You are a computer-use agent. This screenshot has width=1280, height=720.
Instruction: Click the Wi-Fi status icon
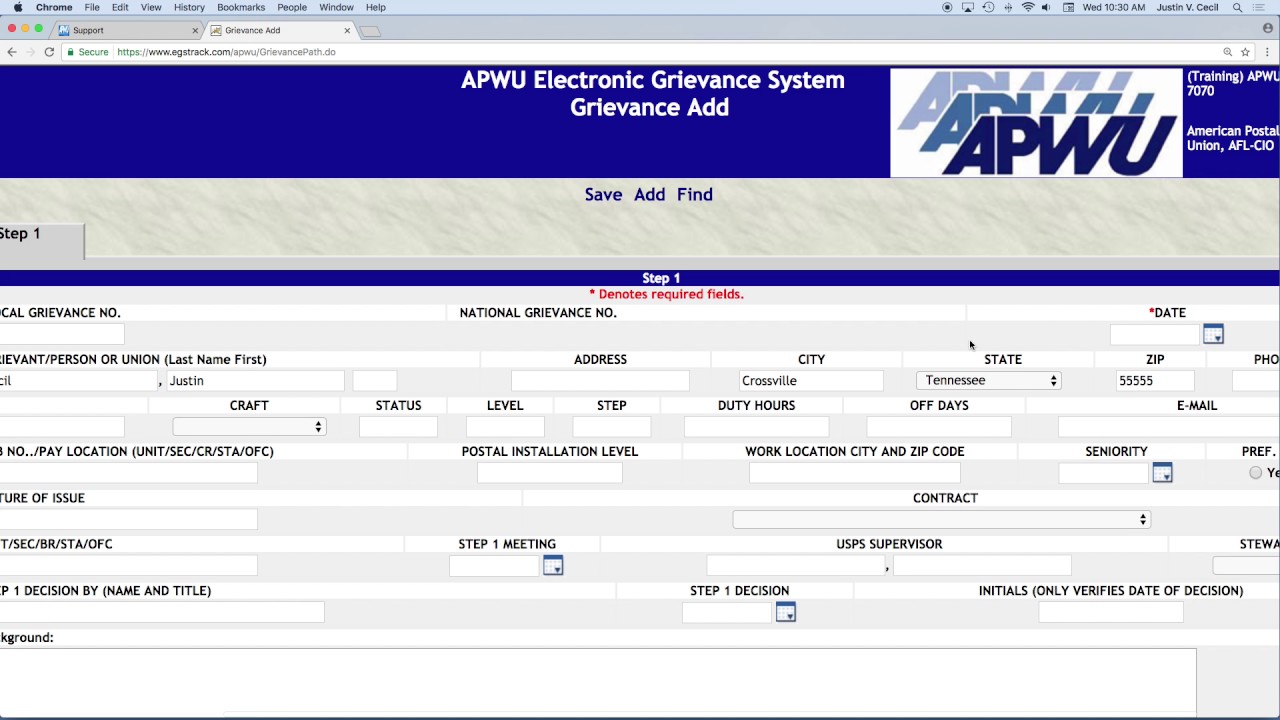(1028, 7)
